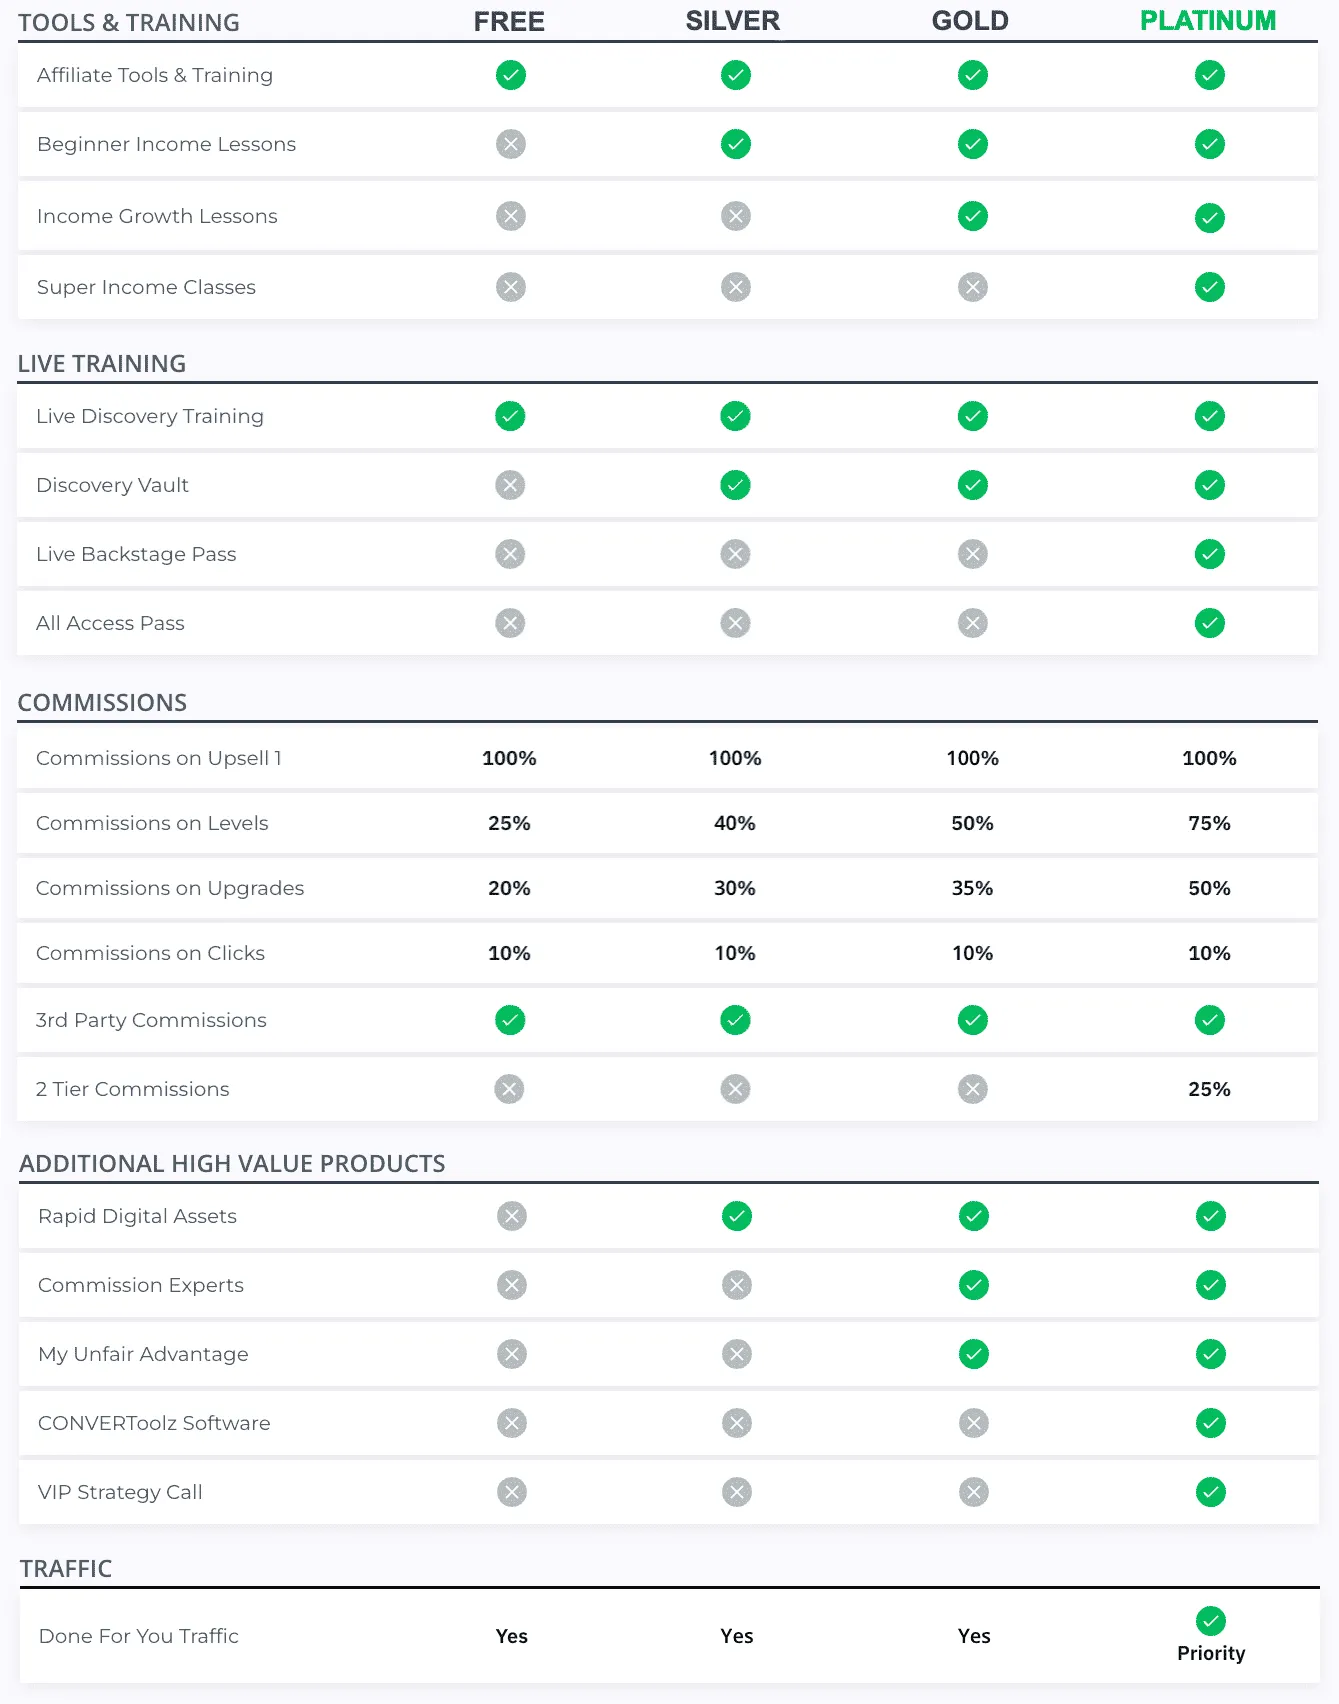Screen dimensions: 1339x1704
Task: Click the 25% PLATINUM value for 2 Tier Commissions
Action: [1209, 1089]
